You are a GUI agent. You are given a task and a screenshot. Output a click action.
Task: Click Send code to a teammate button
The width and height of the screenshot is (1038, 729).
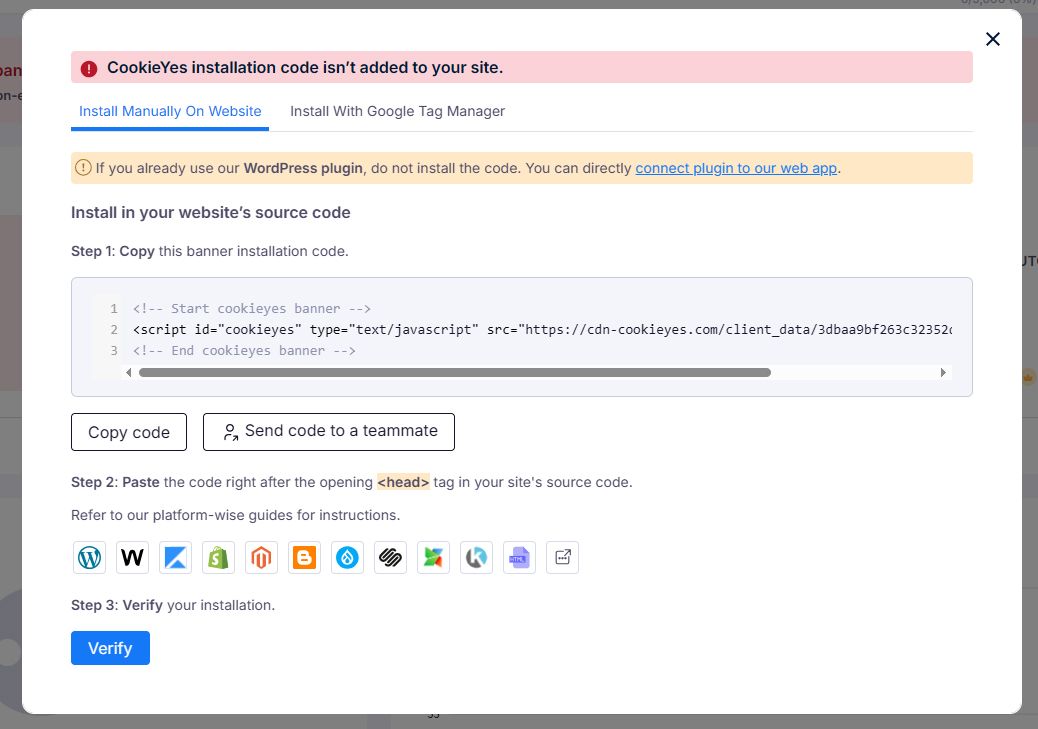pyautogui.click(x=329, y=432)
